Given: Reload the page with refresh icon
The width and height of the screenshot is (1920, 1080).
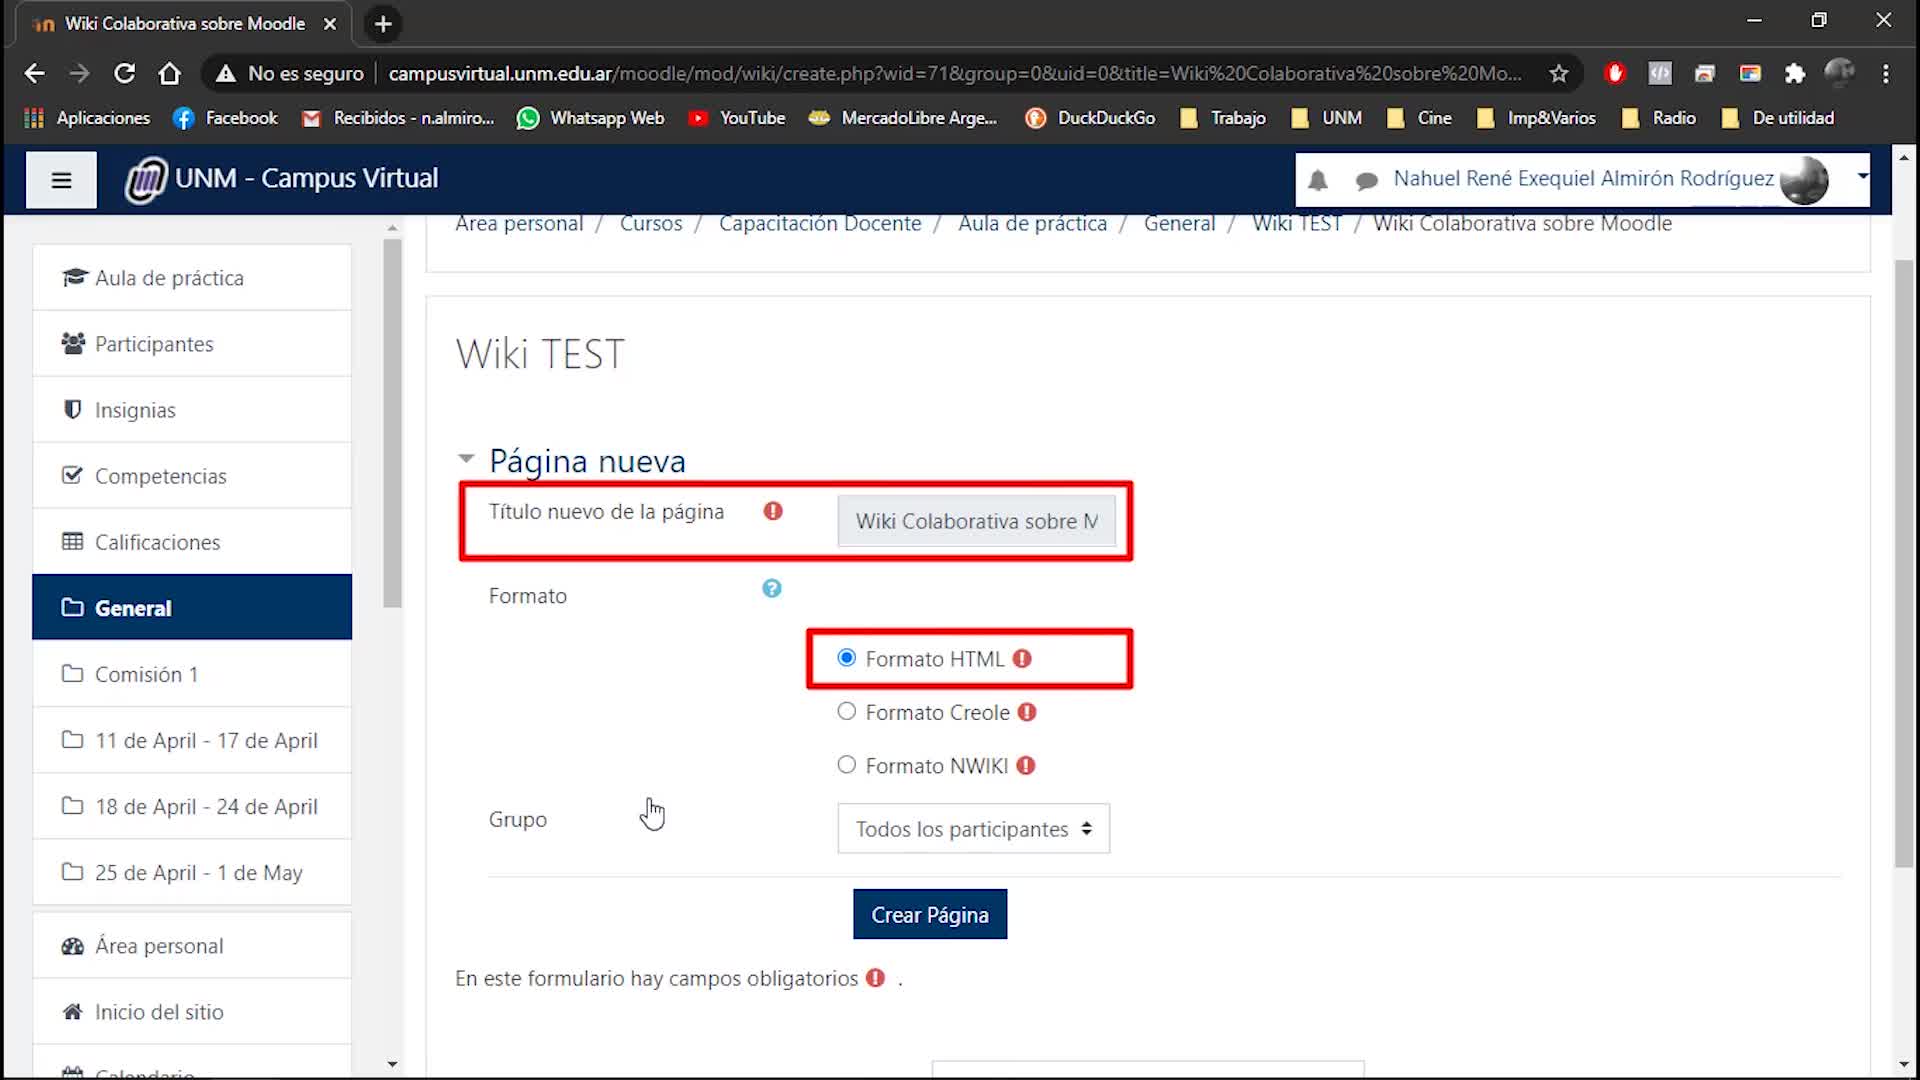Looking at the screenshot, I should coord(124,73).
